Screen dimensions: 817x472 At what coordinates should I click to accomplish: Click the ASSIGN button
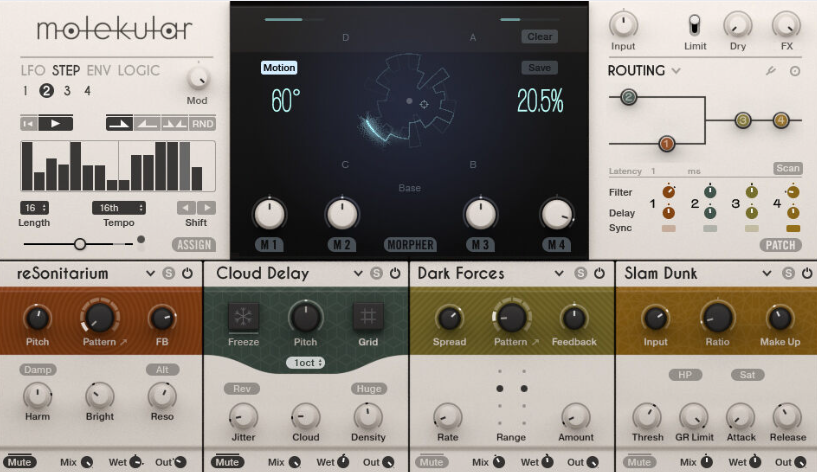pos(193,244)
